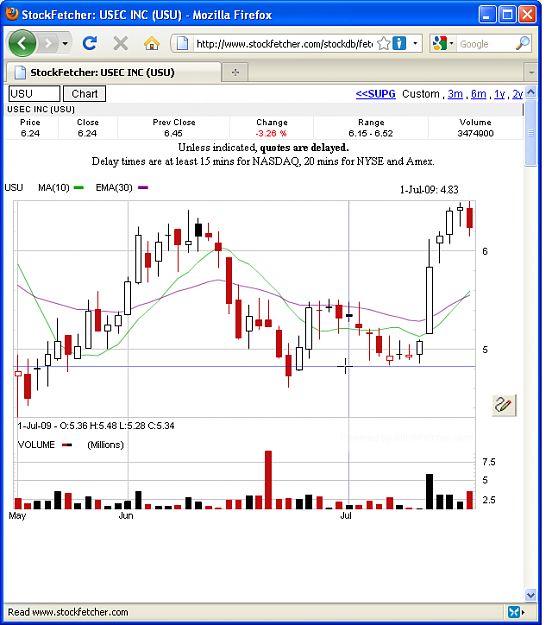The height and width of the screenshot is (625, 552).
Task: Click the gray stop loading X icon
Action: click(x=120, y=43)
